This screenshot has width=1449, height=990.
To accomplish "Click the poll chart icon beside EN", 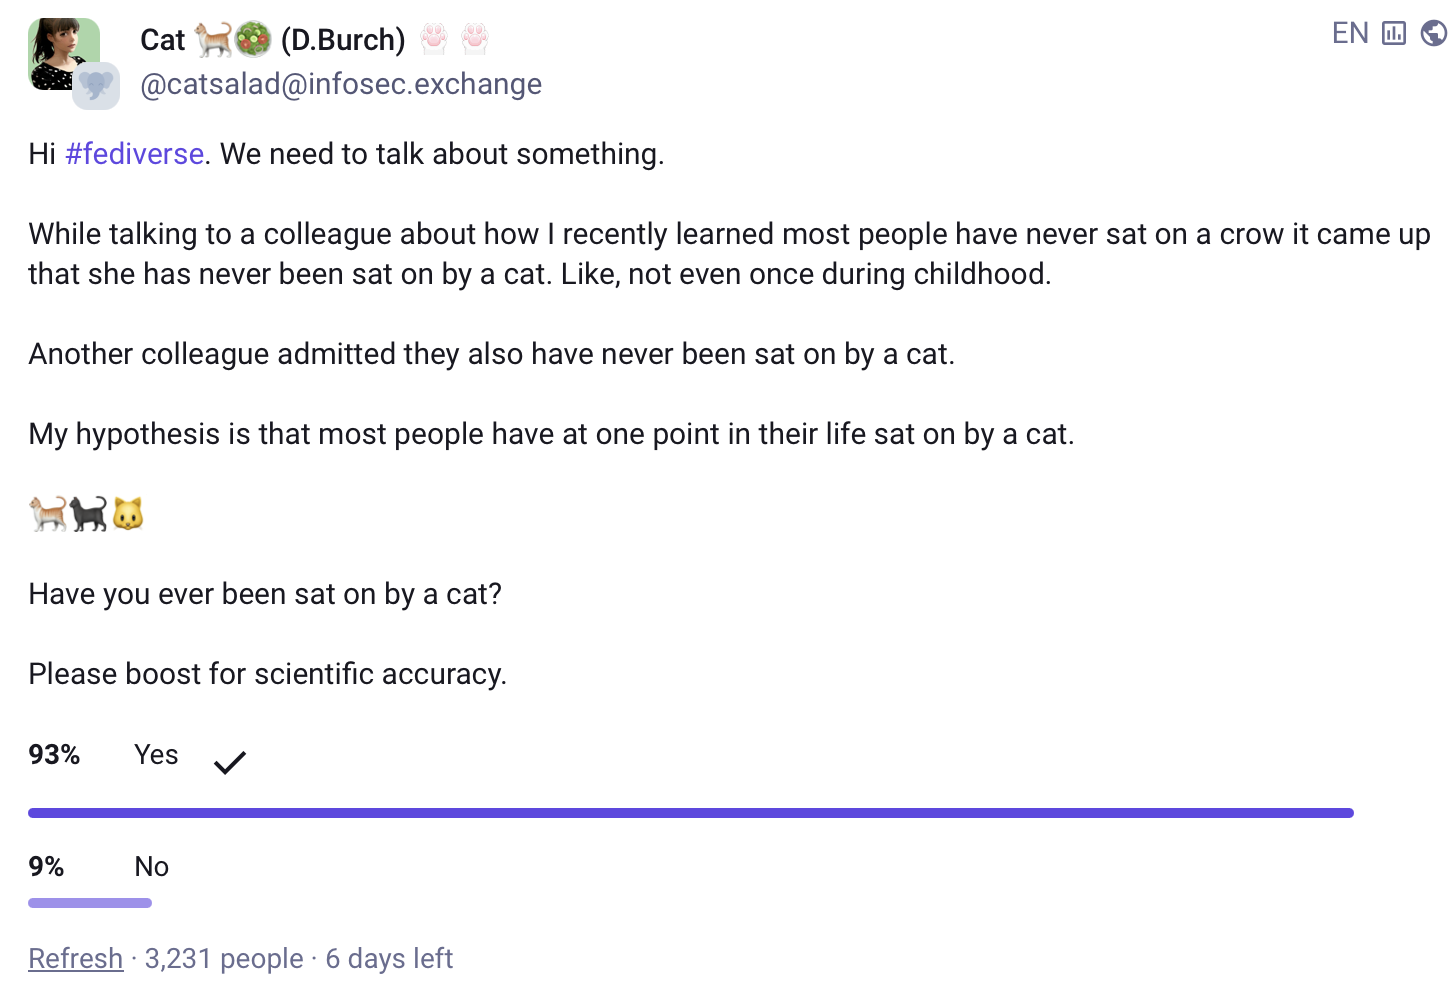I will [x=1393, y=34].
